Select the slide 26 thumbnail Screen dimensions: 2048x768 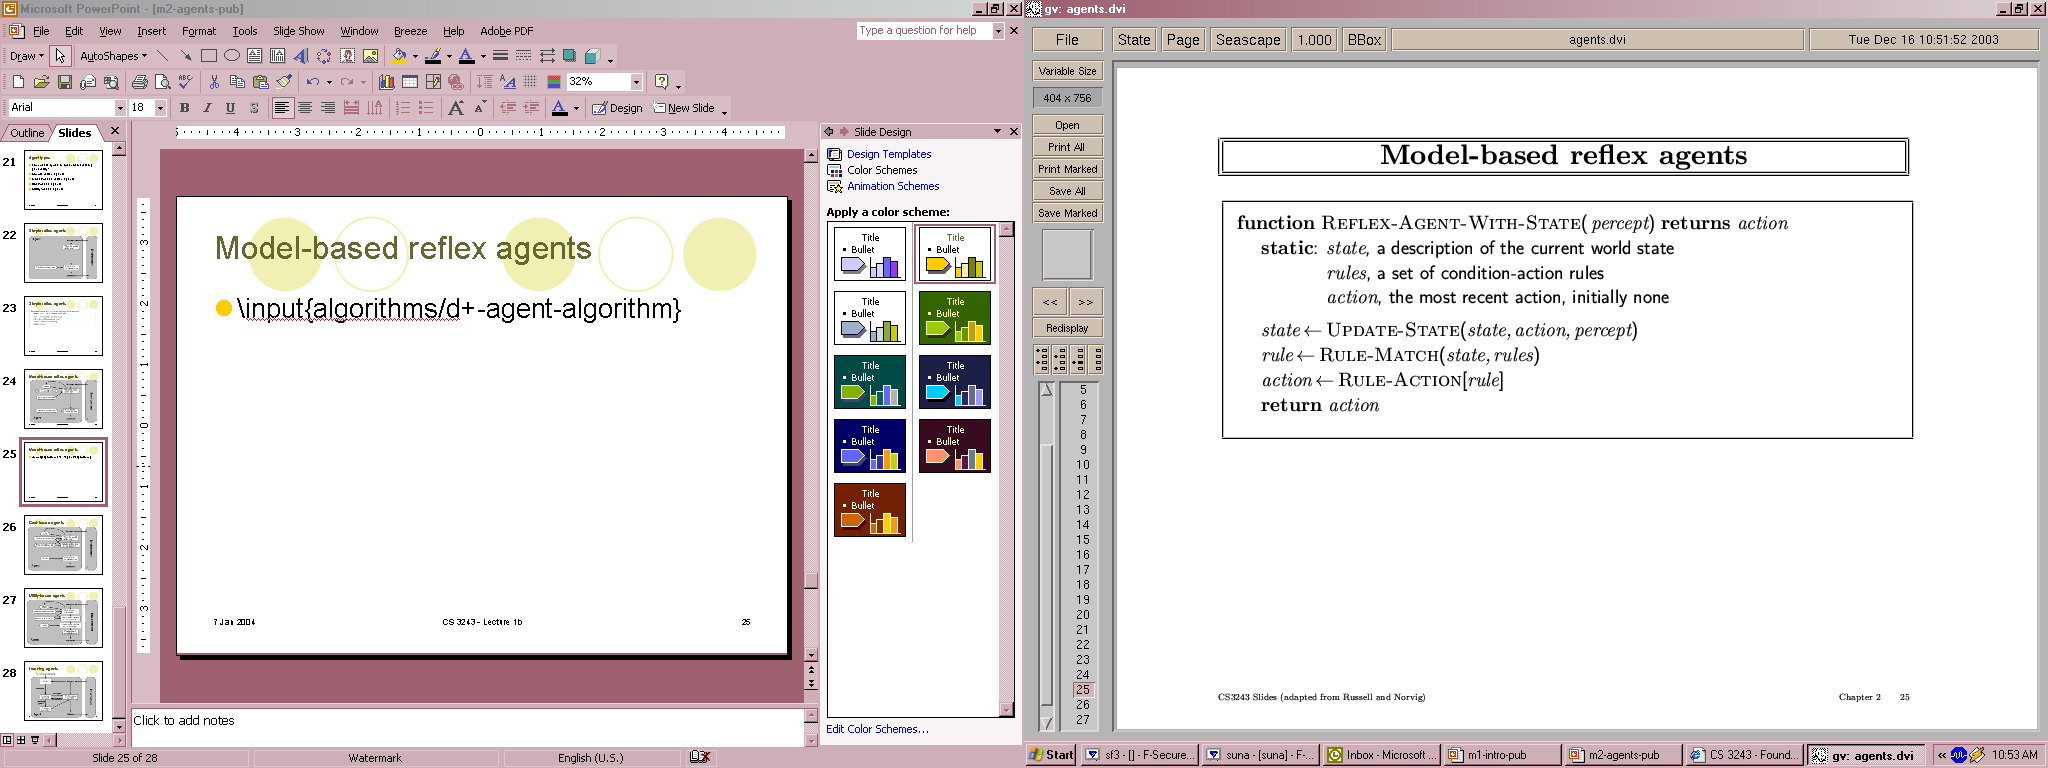tap(63, 545)
